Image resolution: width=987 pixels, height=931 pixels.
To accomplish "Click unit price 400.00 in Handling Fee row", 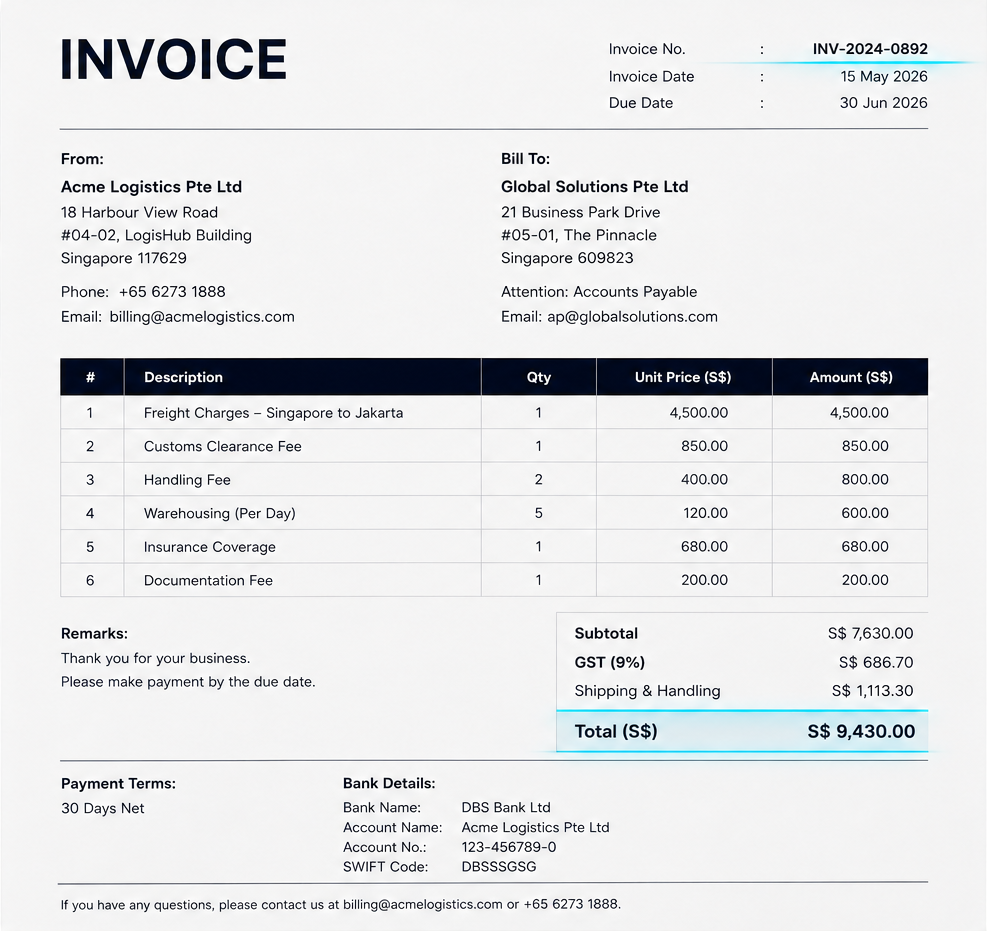I will click(x=704, y=480).
